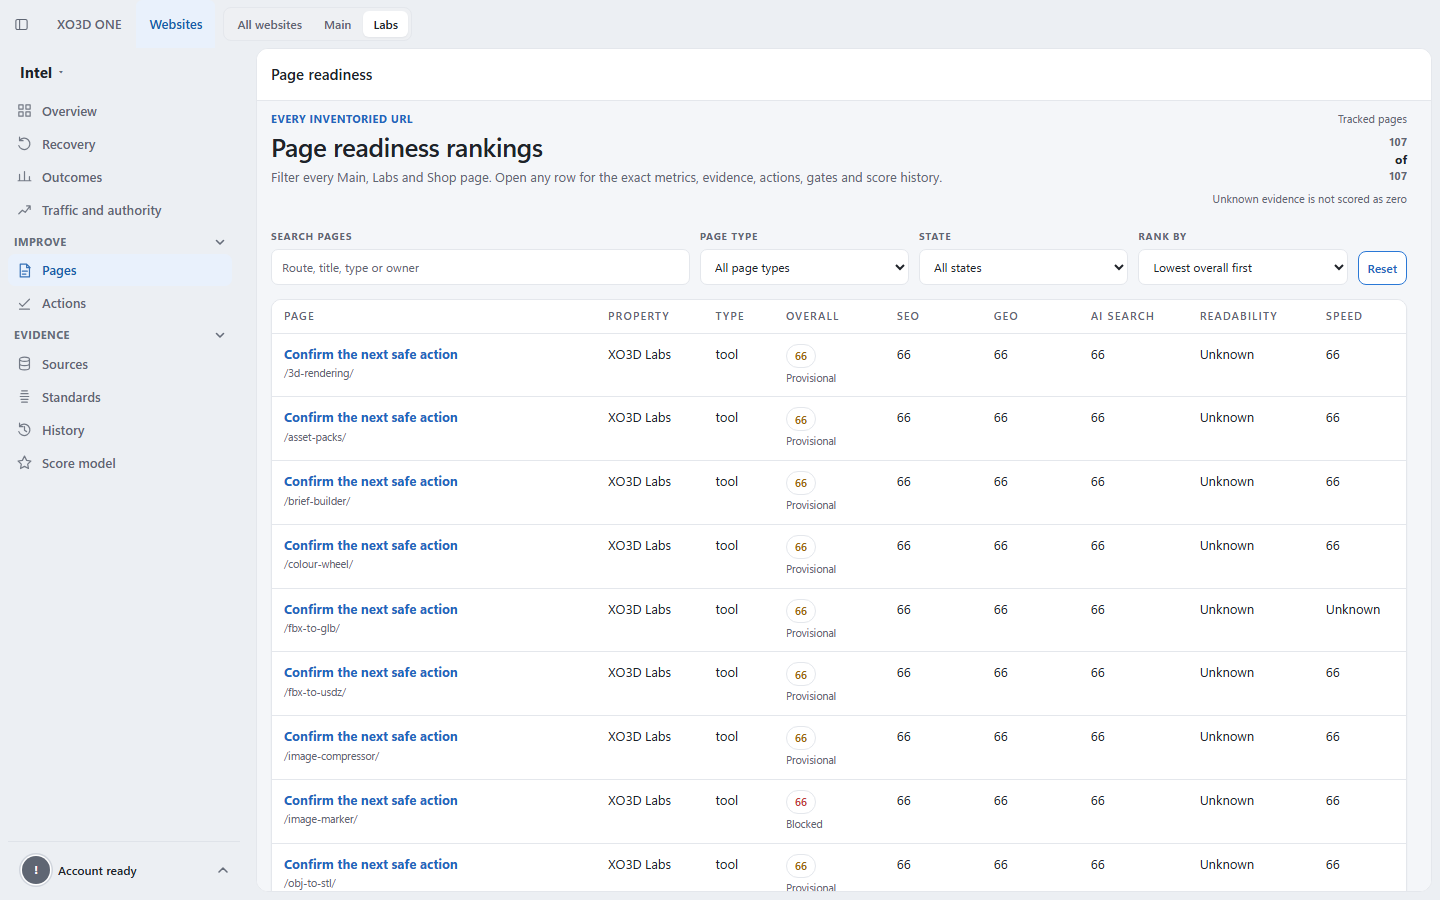The height and width of the screenshot is (900, 1440).
Task: Click the AI Search column header
Action: tap(1122, 316)
